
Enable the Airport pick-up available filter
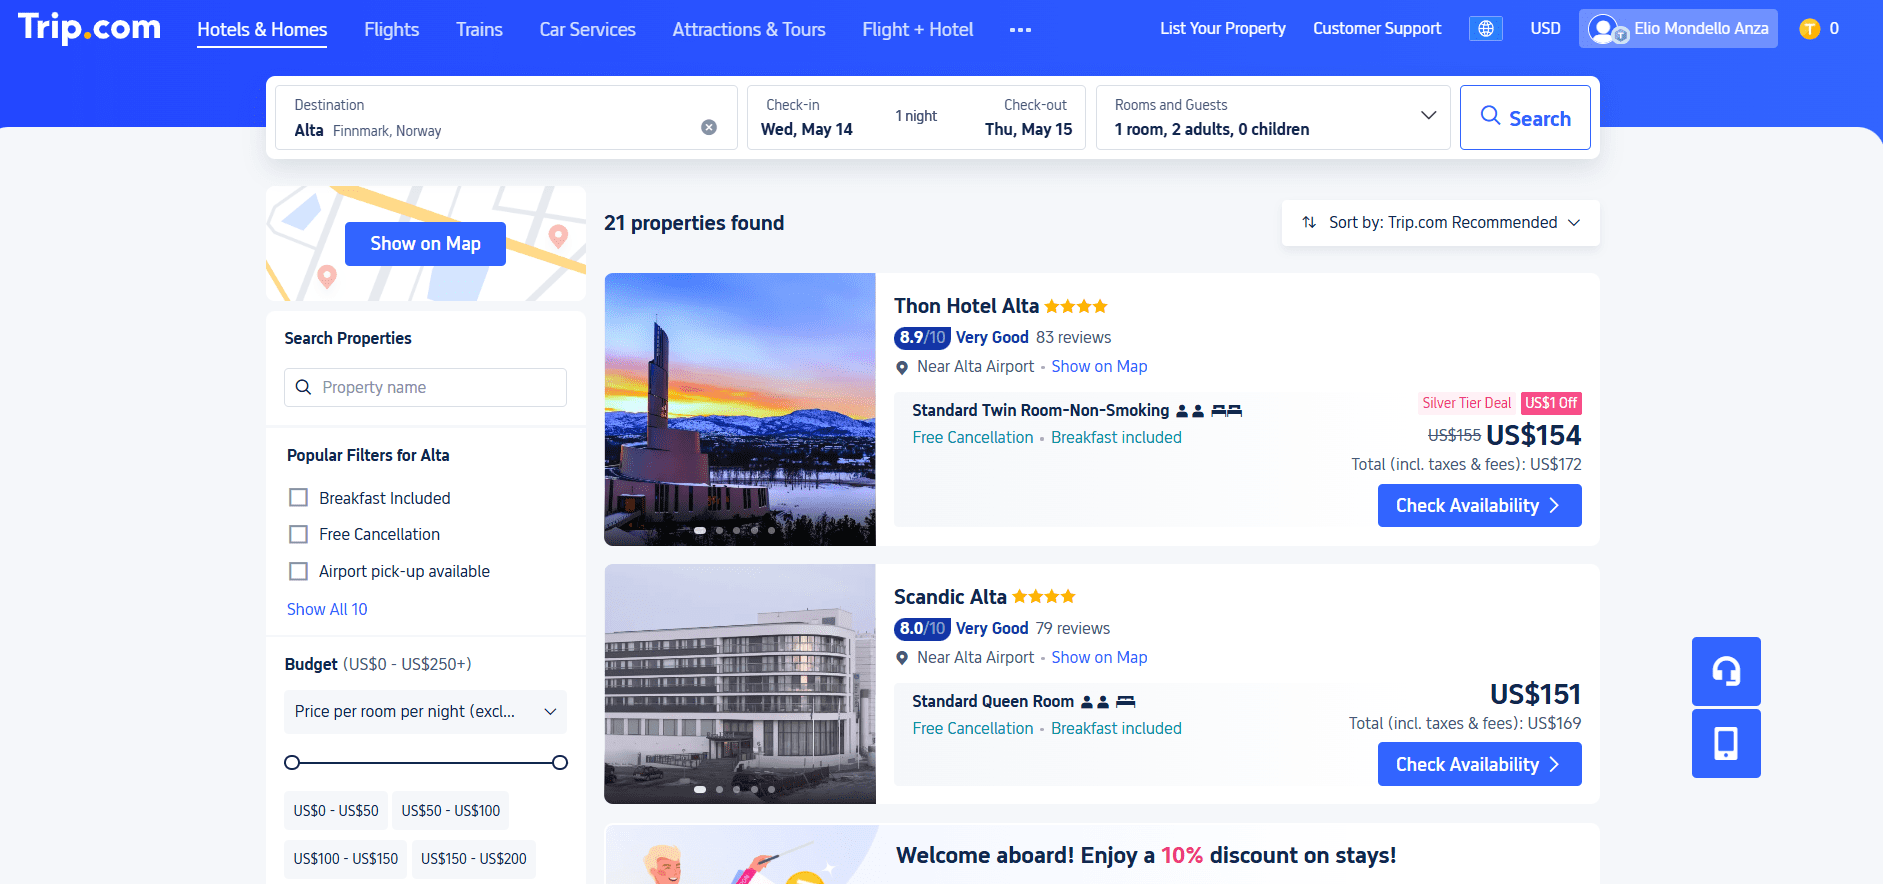coord(298,571)
